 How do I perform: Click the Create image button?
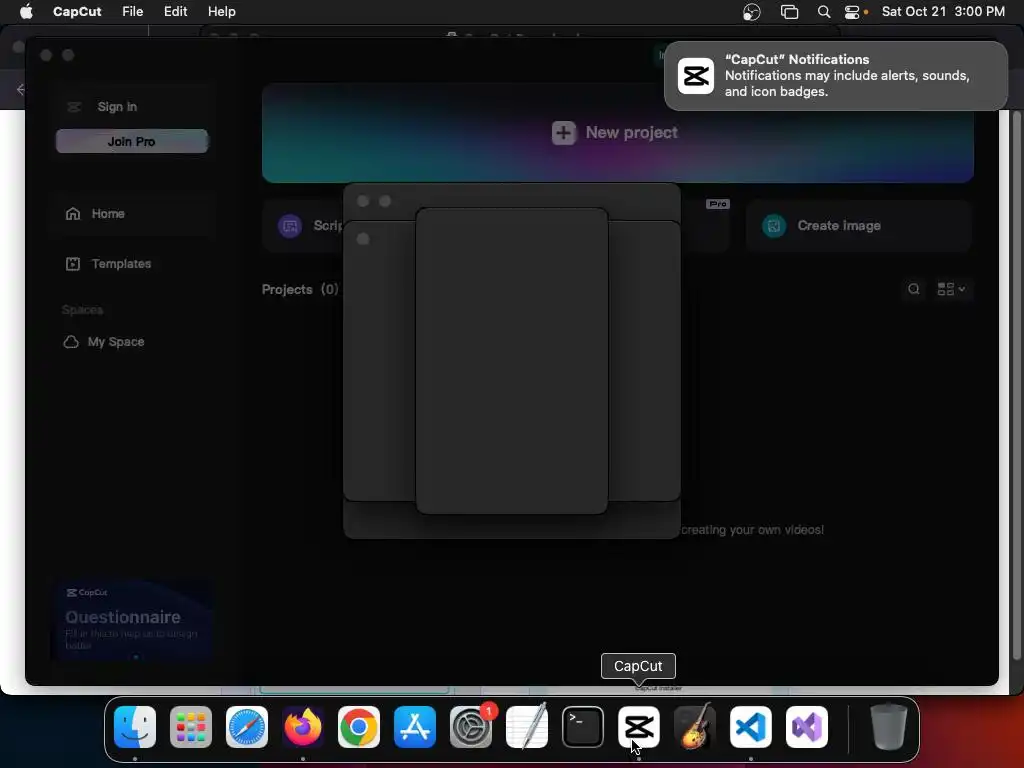[858, 226]
